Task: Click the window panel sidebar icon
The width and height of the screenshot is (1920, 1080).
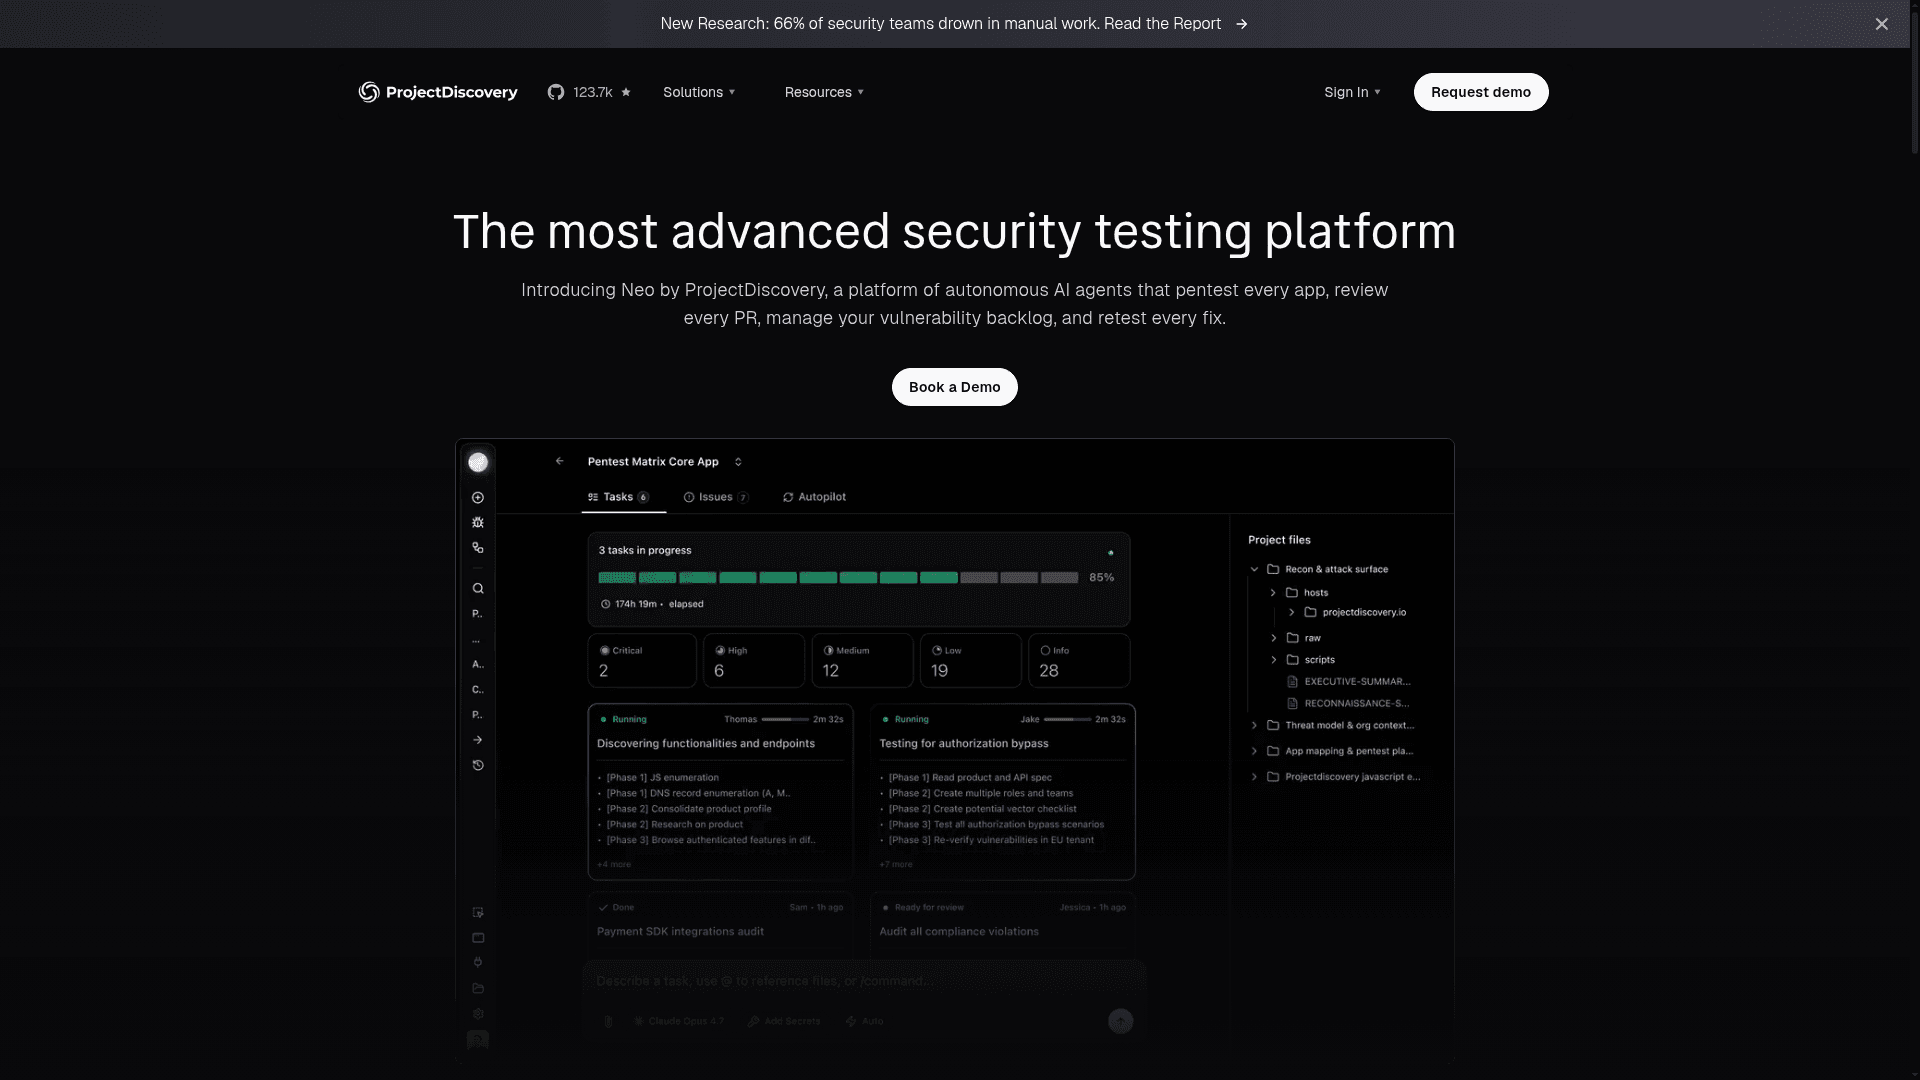Action: pos(478,938)
